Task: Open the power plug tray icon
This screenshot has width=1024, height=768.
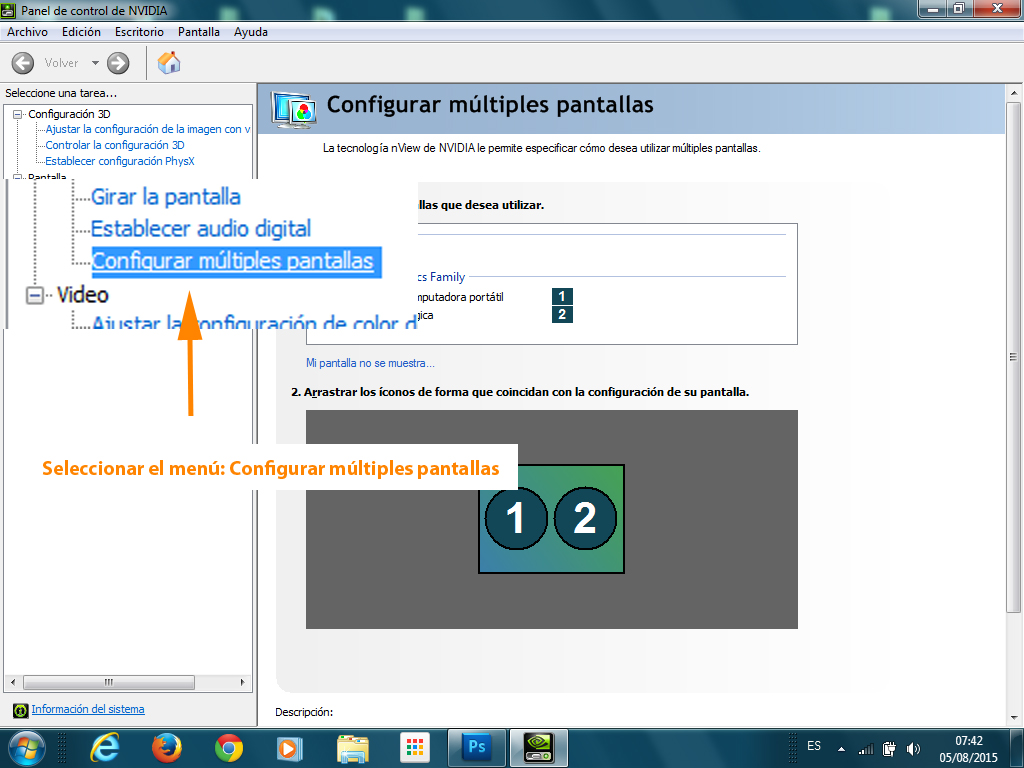Action: [x=889, y=749]
